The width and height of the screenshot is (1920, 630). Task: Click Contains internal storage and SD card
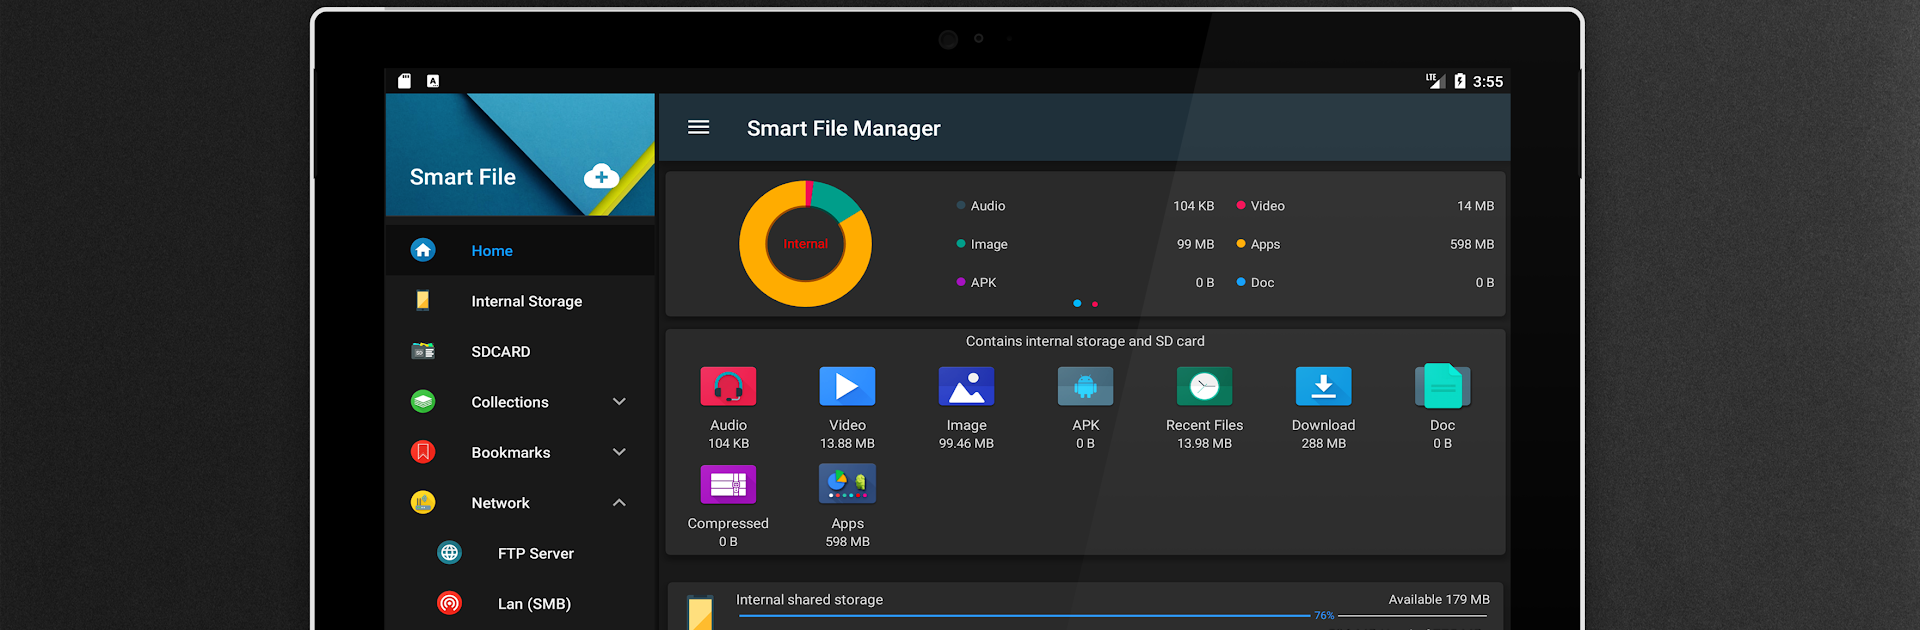pyautogui.click(x=1085, y=341)
